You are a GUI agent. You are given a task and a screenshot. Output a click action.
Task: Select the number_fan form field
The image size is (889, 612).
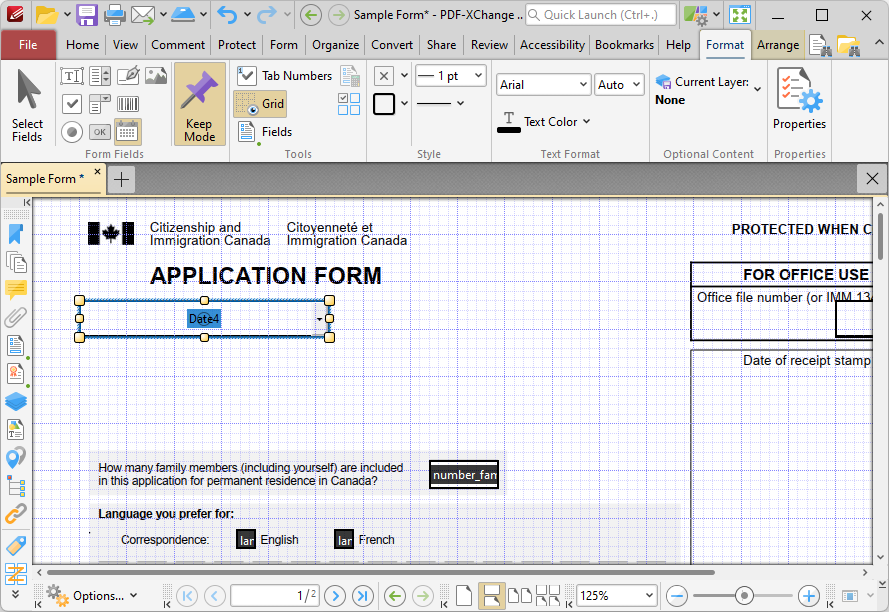[x=464, y=475]
